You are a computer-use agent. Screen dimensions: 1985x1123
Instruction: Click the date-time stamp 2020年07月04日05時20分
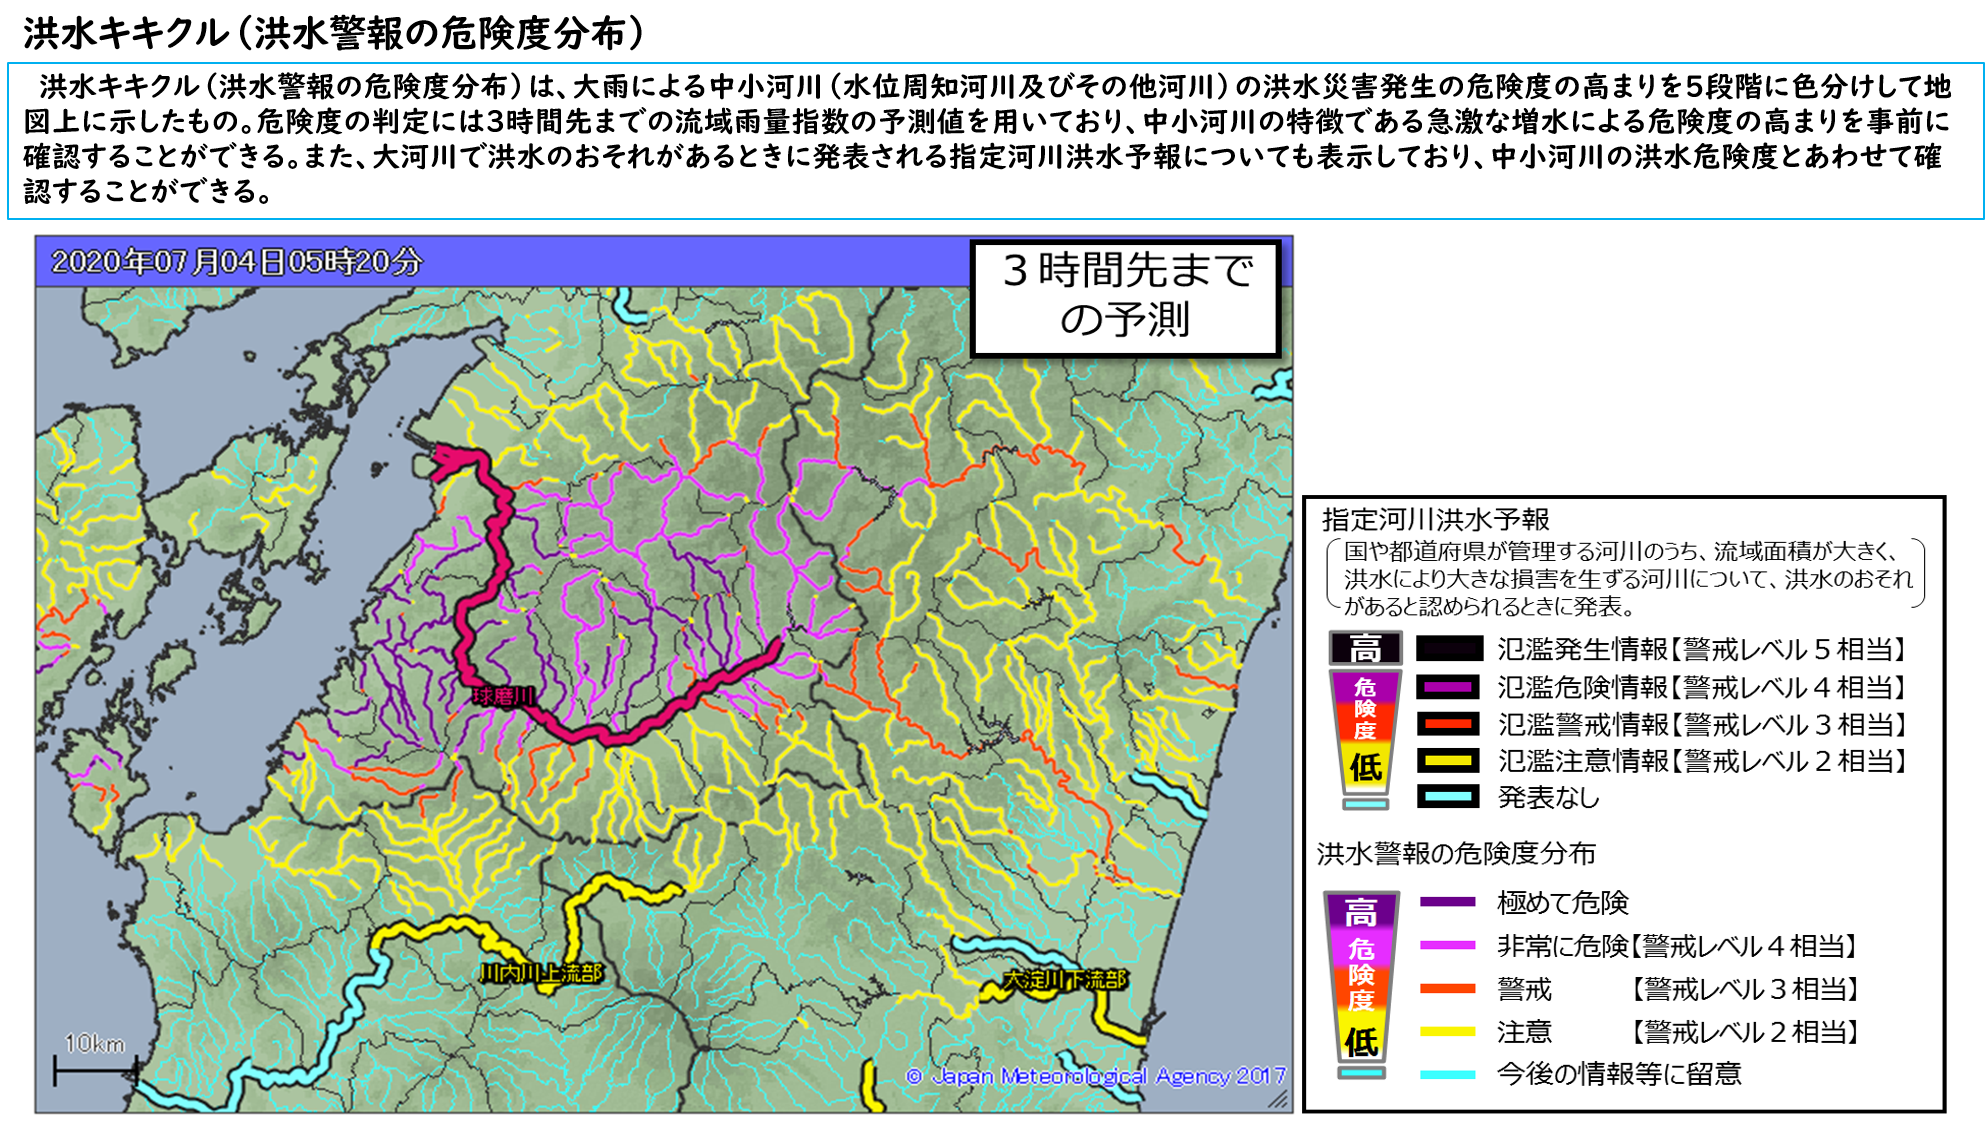(x=237, y=262)
